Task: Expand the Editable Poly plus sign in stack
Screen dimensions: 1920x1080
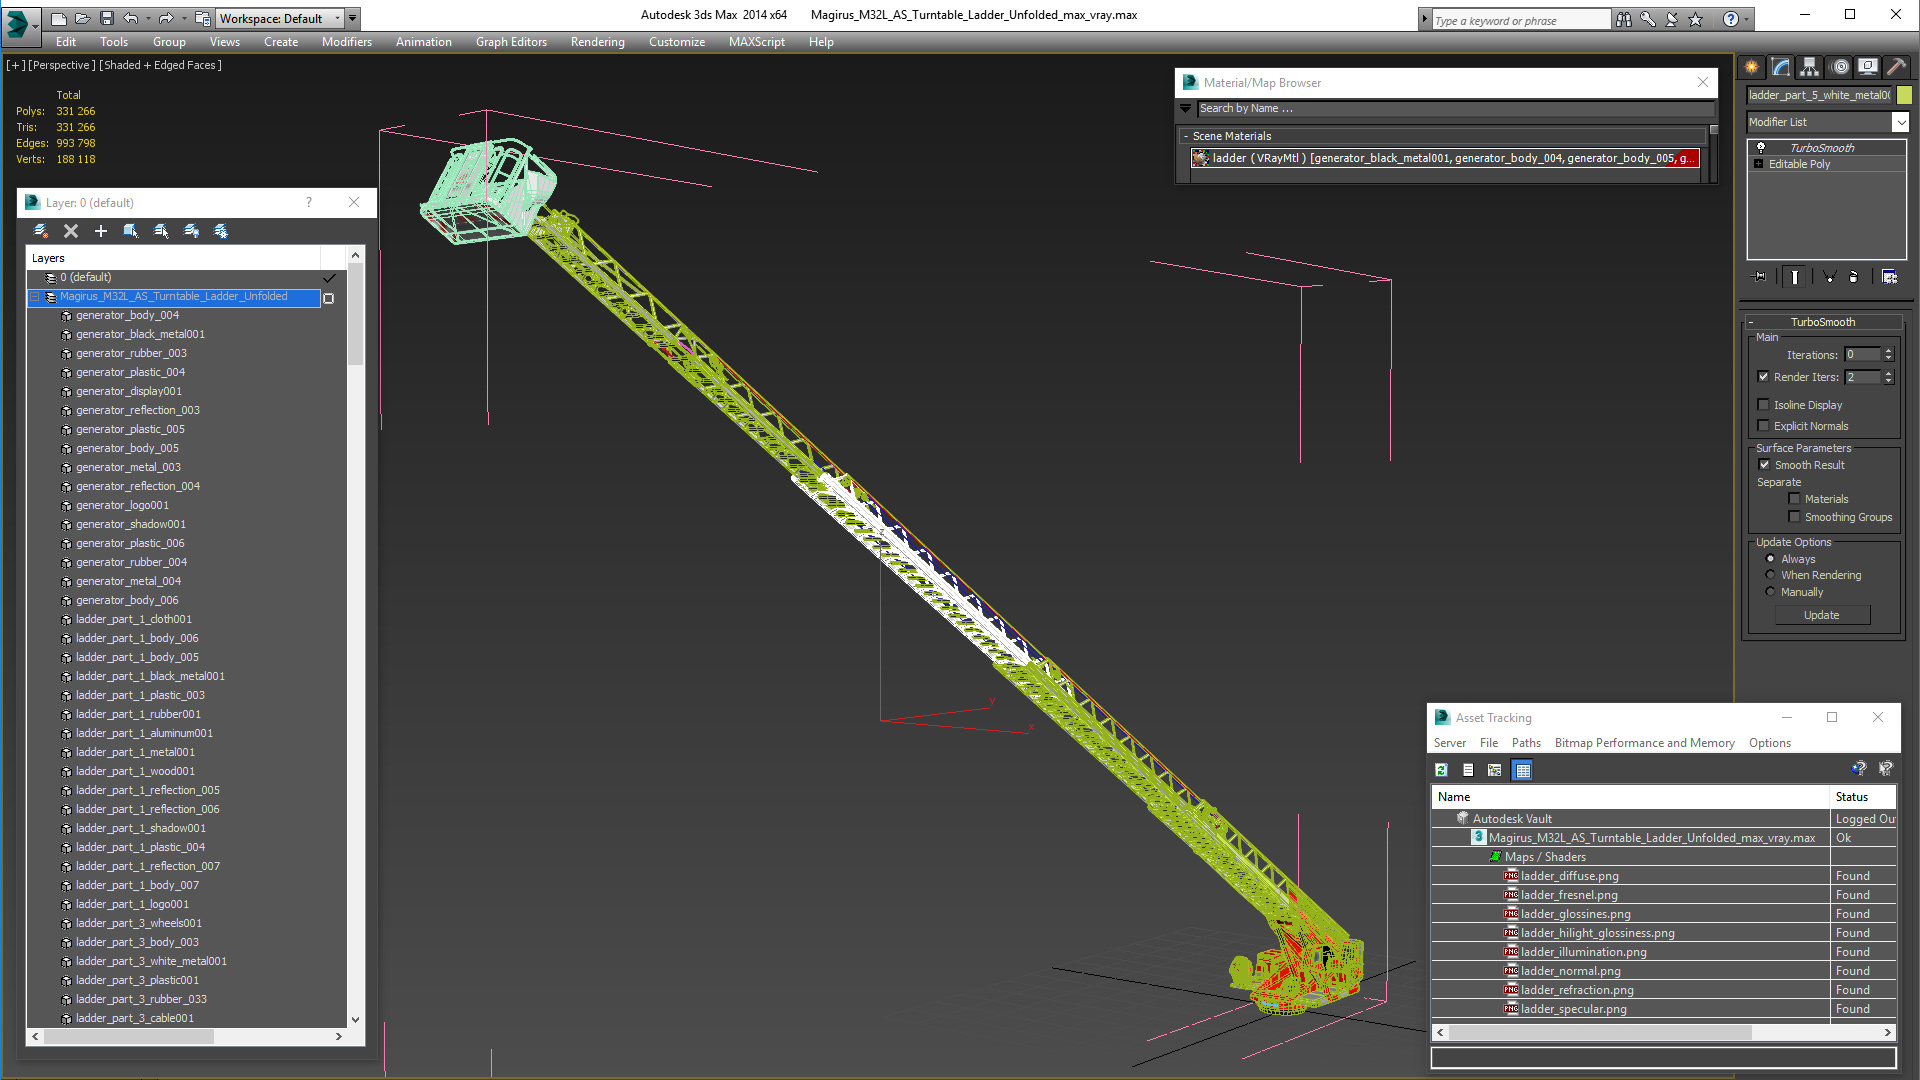Action: click(x=1759, y=164)
